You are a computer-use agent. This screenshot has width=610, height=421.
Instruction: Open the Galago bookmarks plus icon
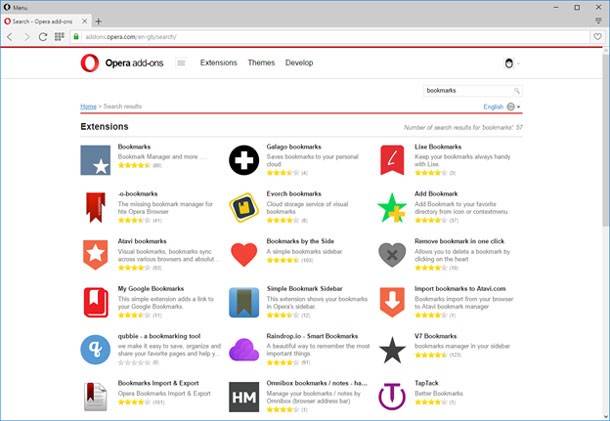click(x=244, y=160)
